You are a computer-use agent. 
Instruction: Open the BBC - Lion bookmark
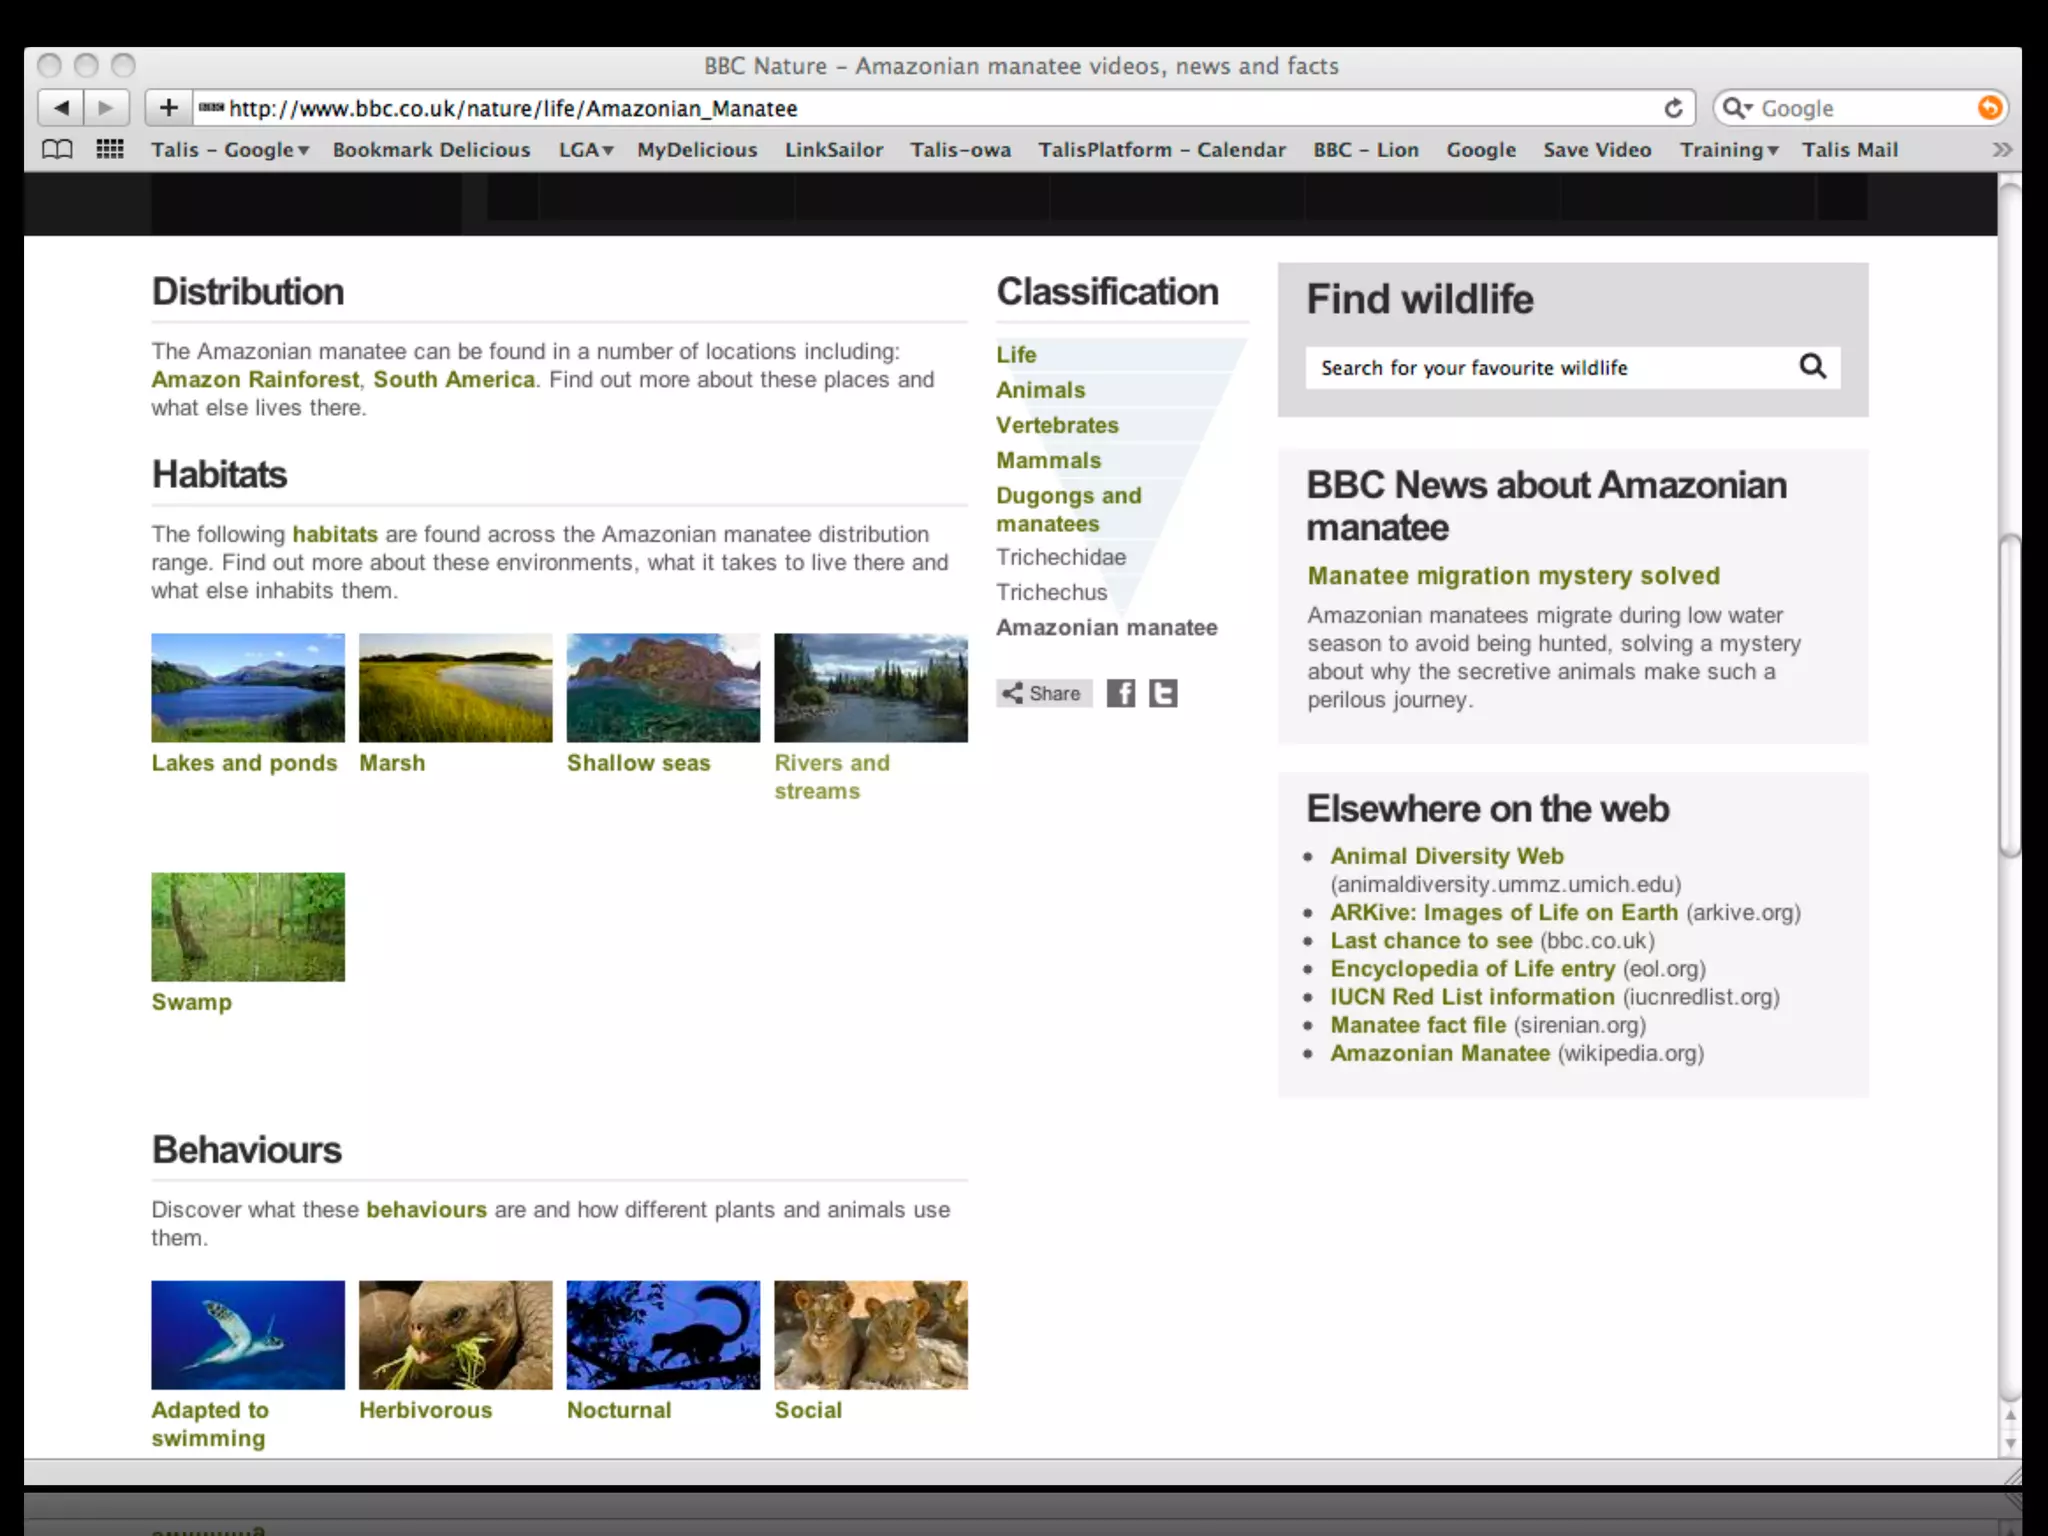pos(1365,150)
